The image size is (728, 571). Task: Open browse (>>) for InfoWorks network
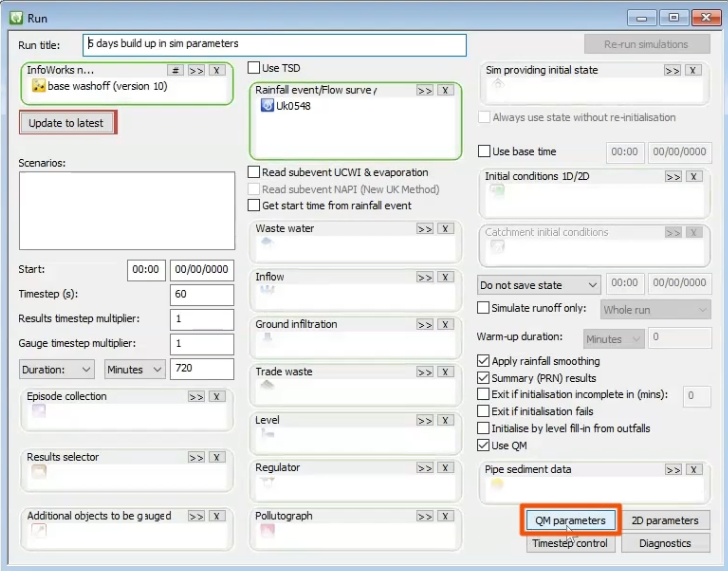[x=196, y=71]
